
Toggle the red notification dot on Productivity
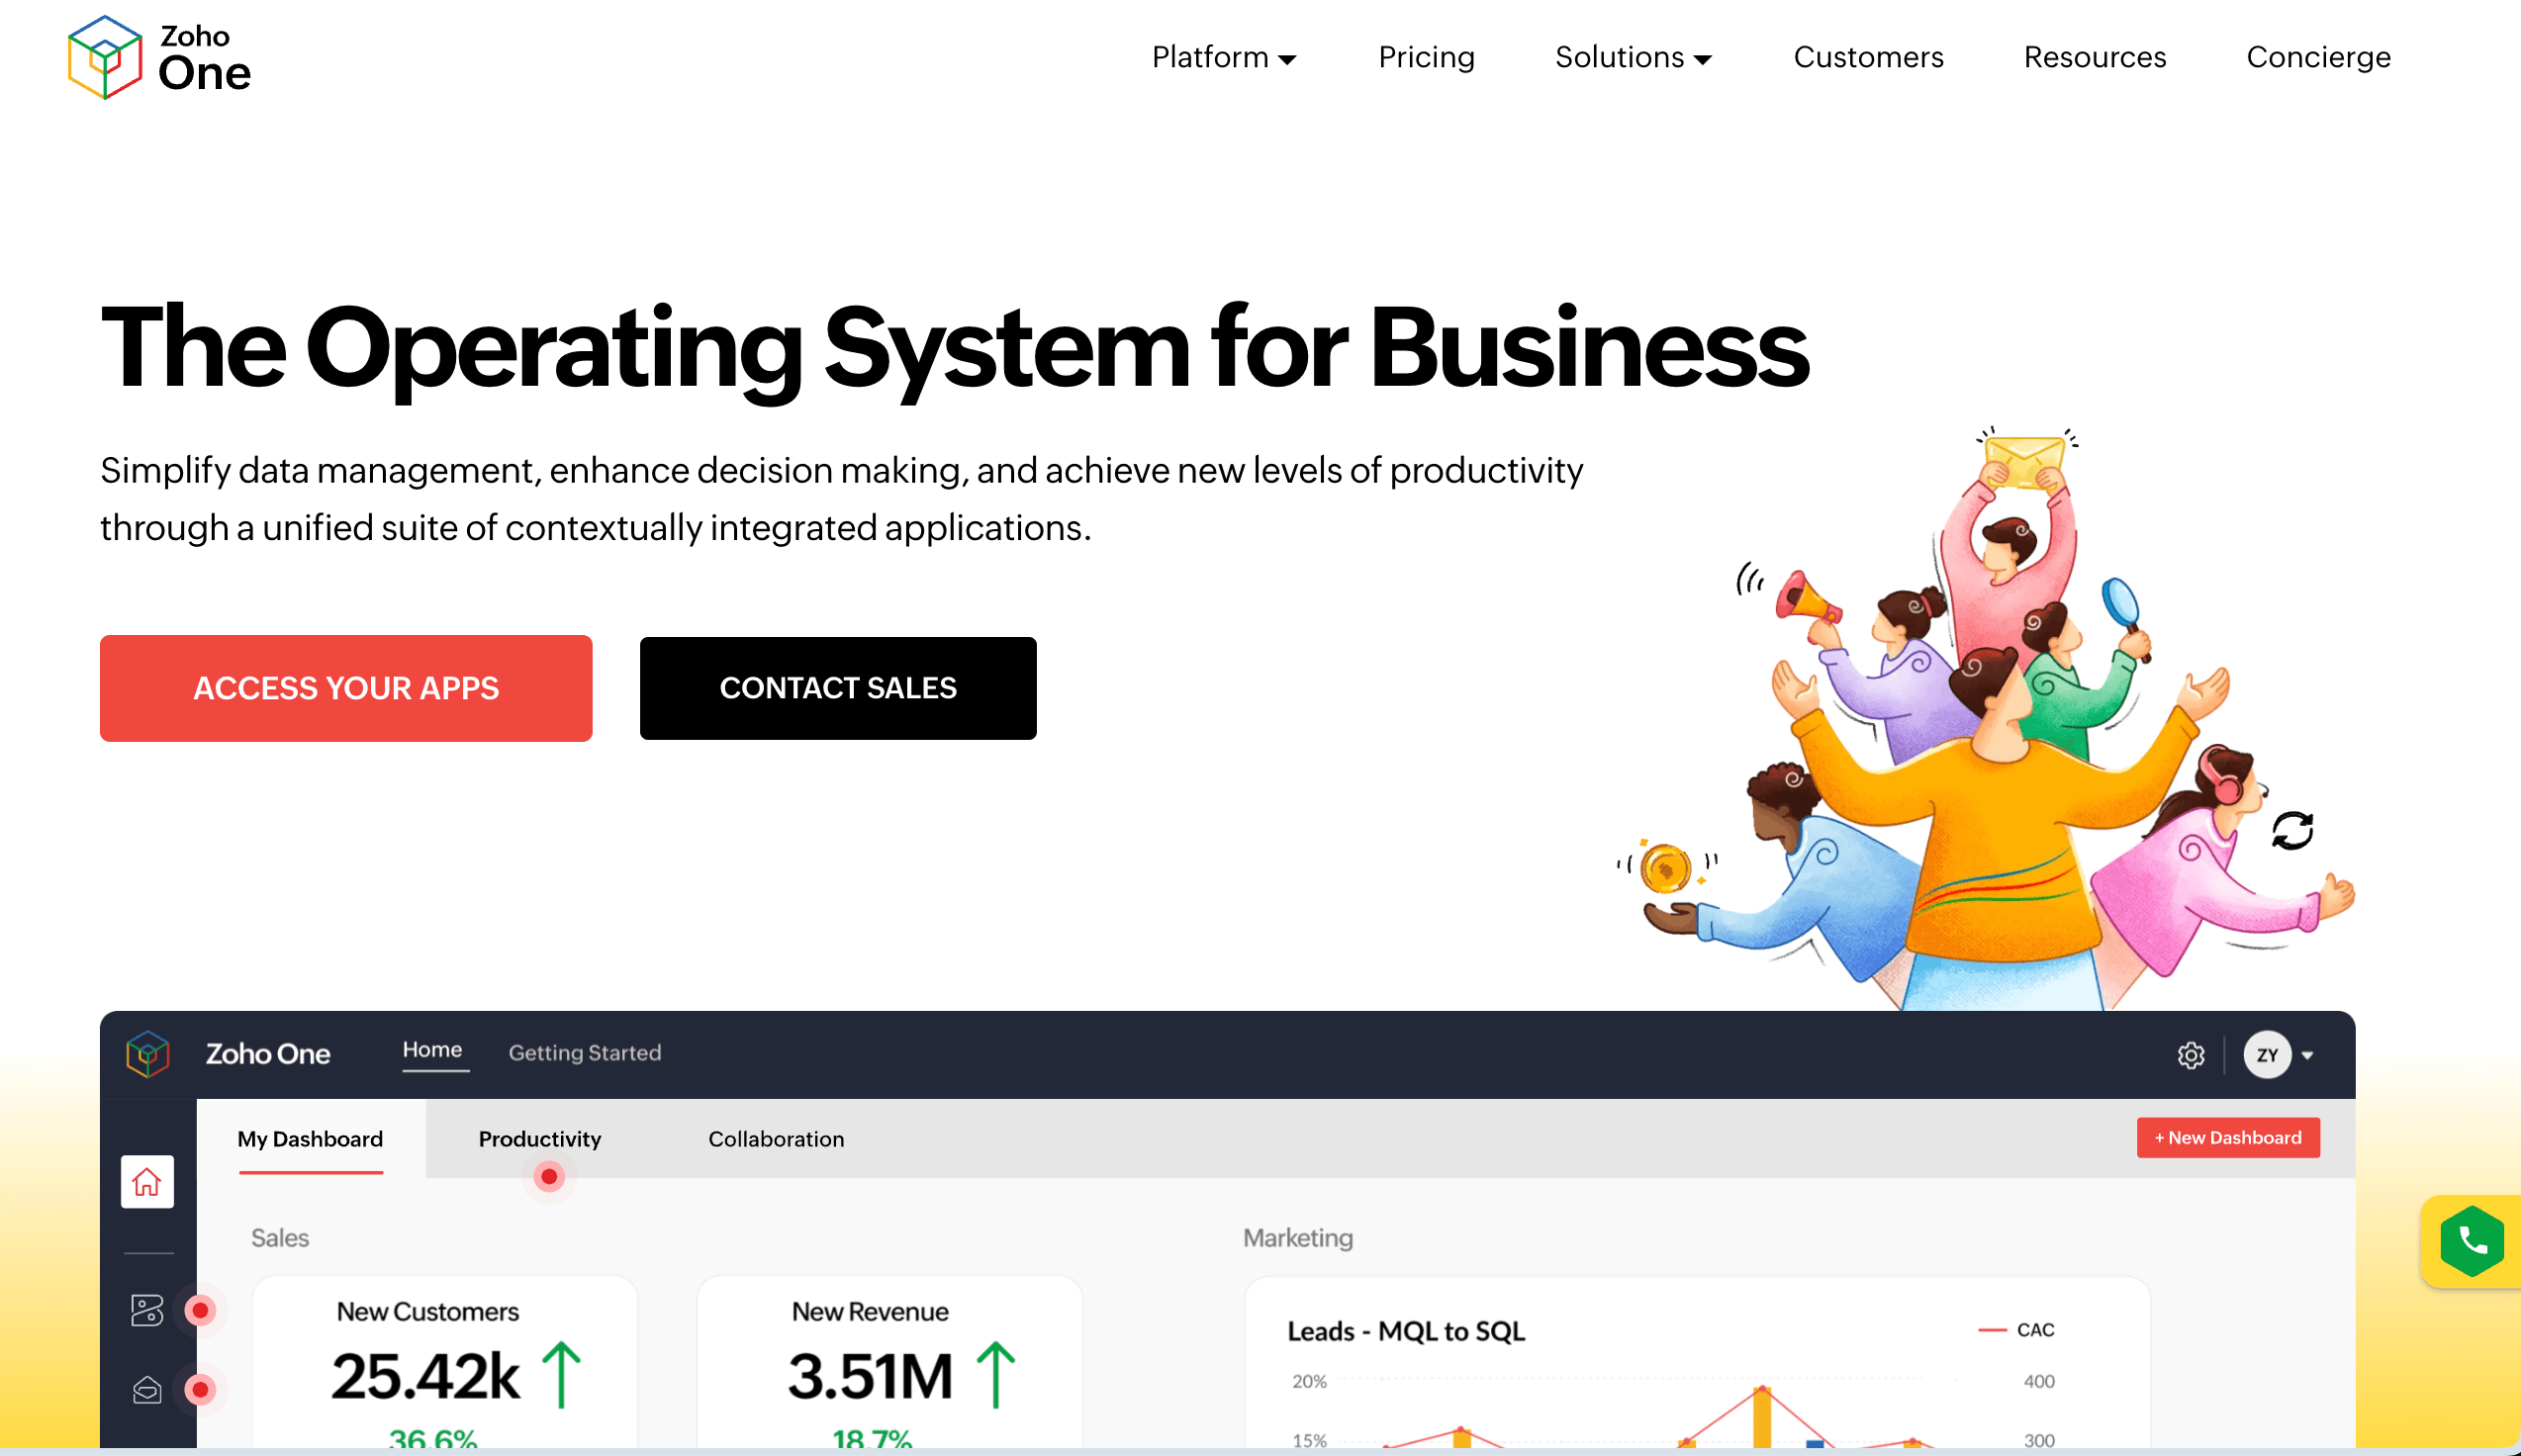pyautogui.click(x=546, y=1177)
